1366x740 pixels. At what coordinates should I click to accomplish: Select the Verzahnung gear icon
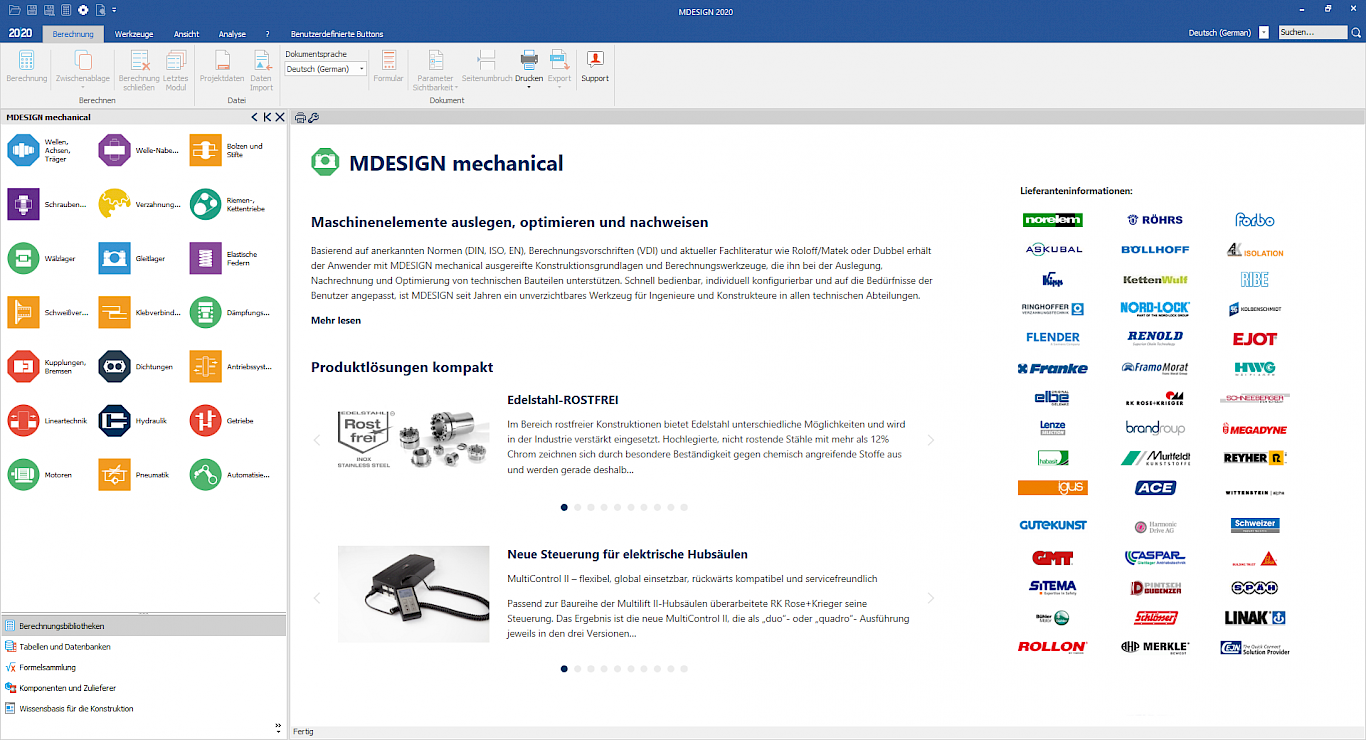(x=115, y=204)
